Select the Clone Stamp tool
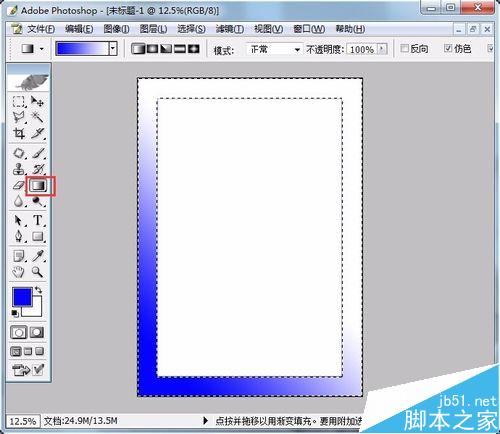500x434 pixels. tap(19, 169)
